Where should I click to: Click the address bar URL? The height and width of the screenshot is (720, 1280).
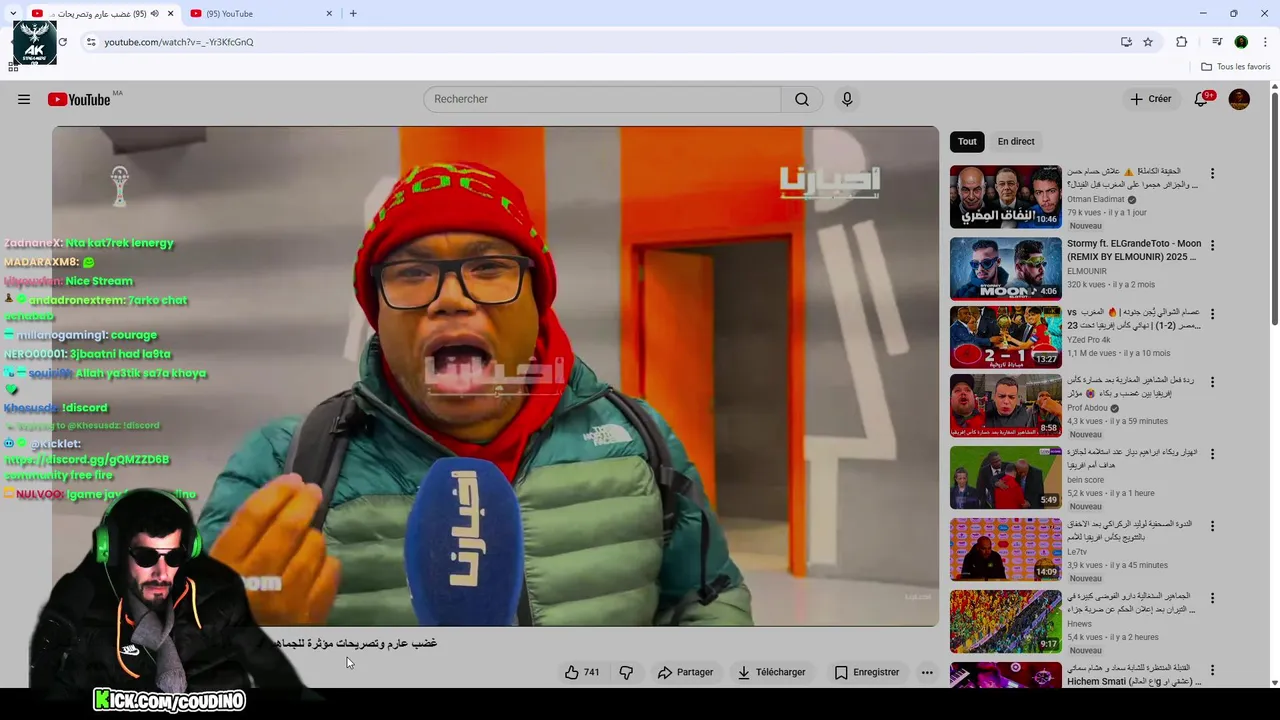179,42
